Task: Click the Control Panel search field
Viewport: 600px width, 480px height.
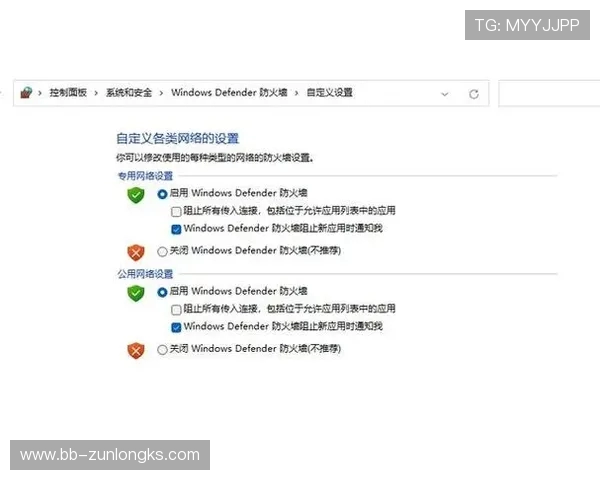Action: point(549,93)
